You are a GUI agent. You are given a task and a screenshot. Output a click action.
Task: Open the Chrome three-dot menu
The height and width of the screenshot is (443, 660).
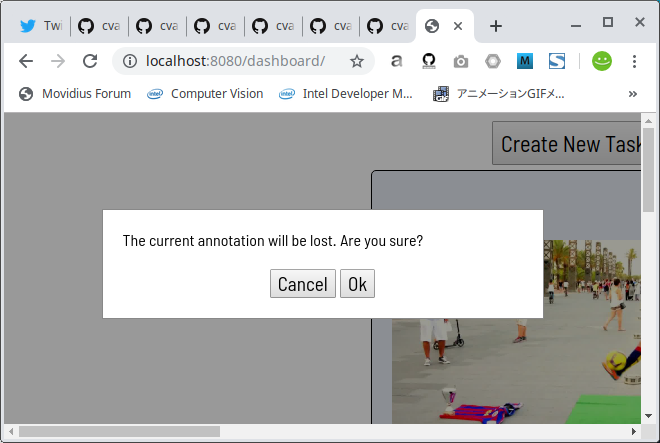(x=634, y=61)
